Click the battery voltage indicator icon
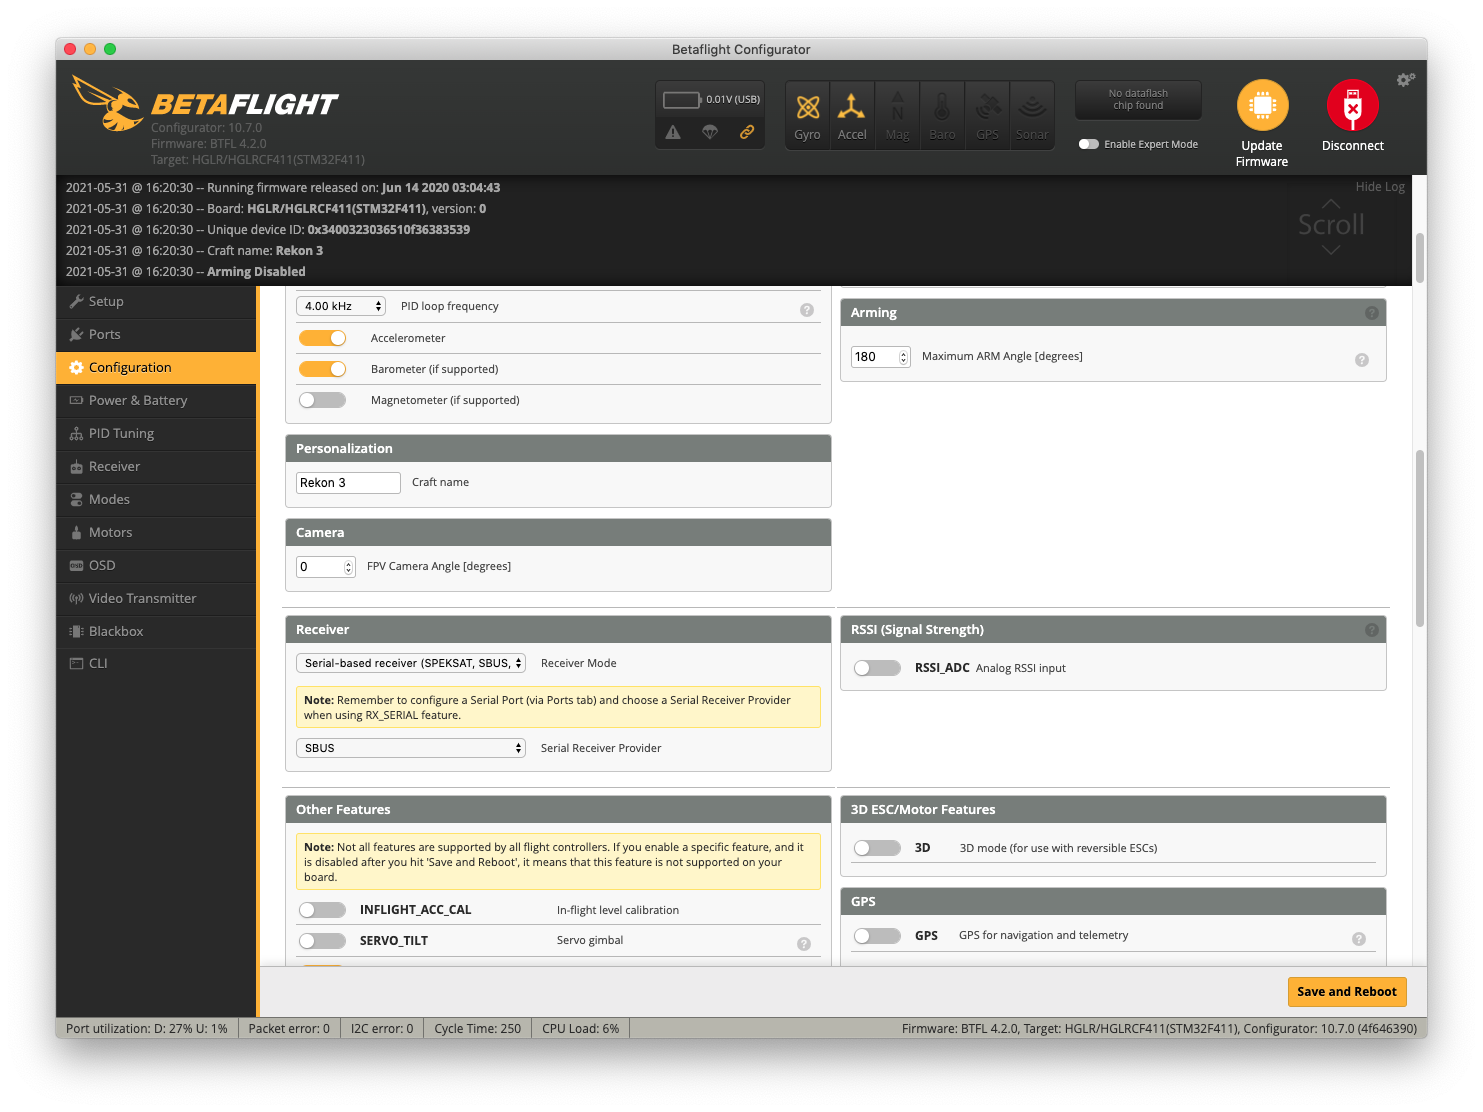 coord(682,100)
